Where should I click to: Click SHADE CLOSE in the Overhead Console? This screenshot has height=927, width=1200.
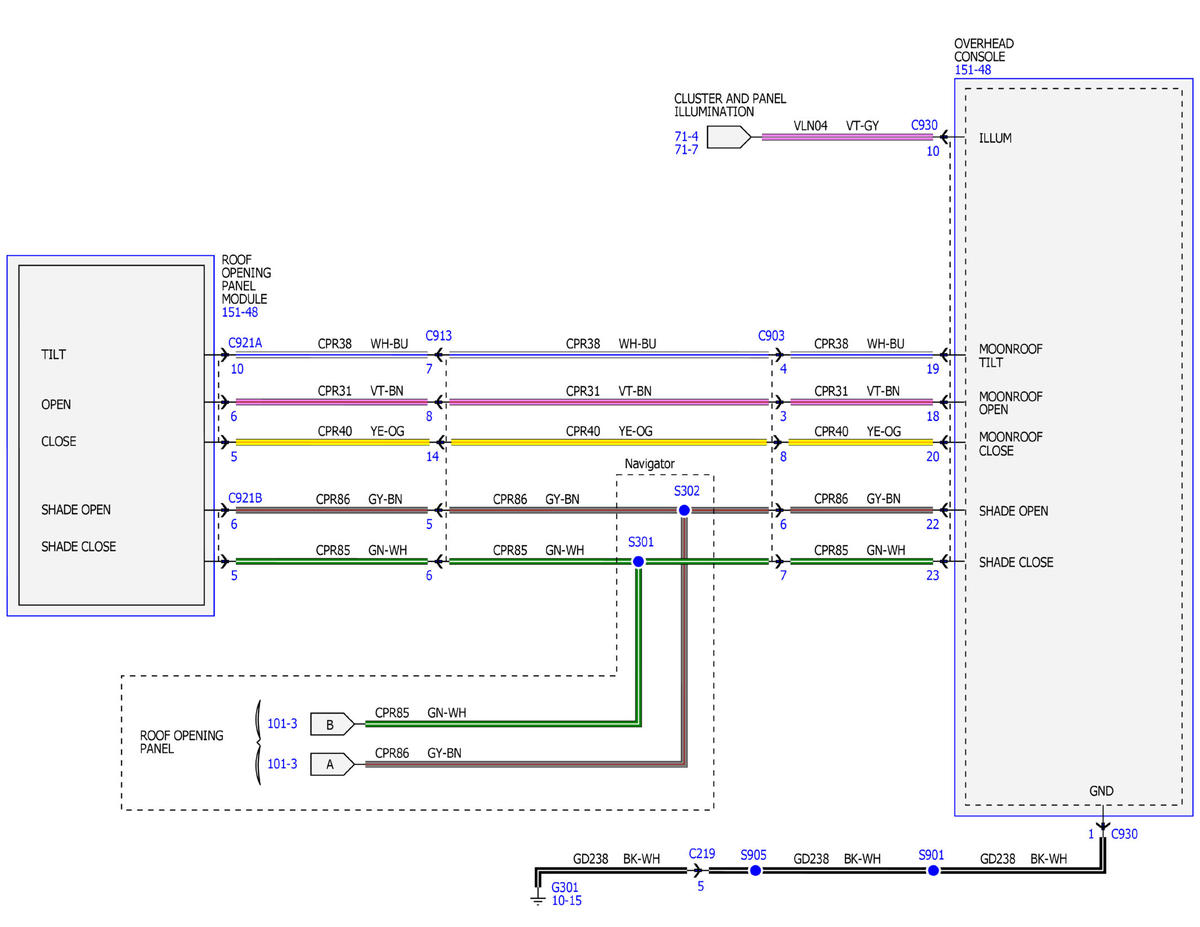(1016, 562)
